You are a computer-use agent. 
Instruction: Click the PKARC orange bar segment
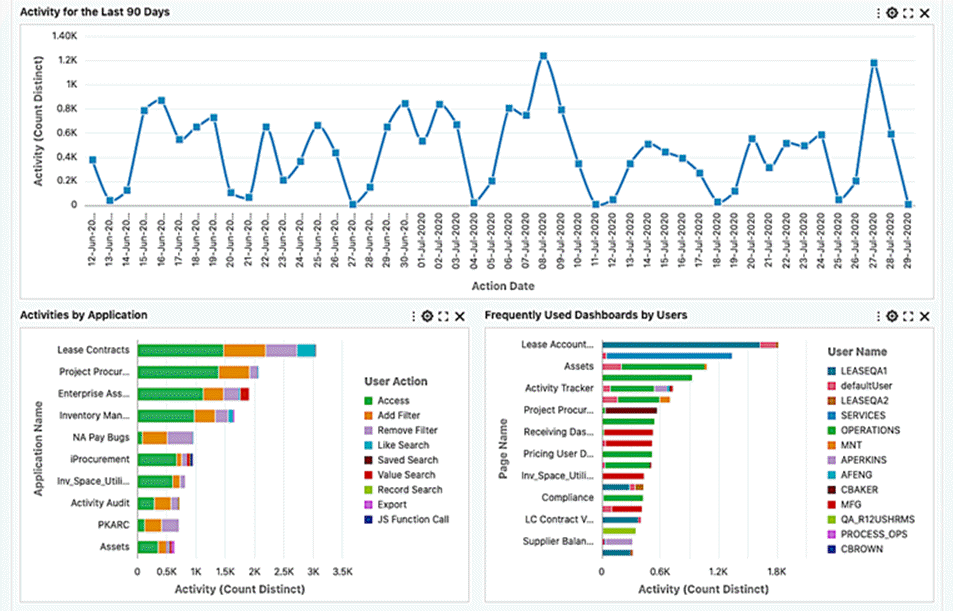coord(153,526)
